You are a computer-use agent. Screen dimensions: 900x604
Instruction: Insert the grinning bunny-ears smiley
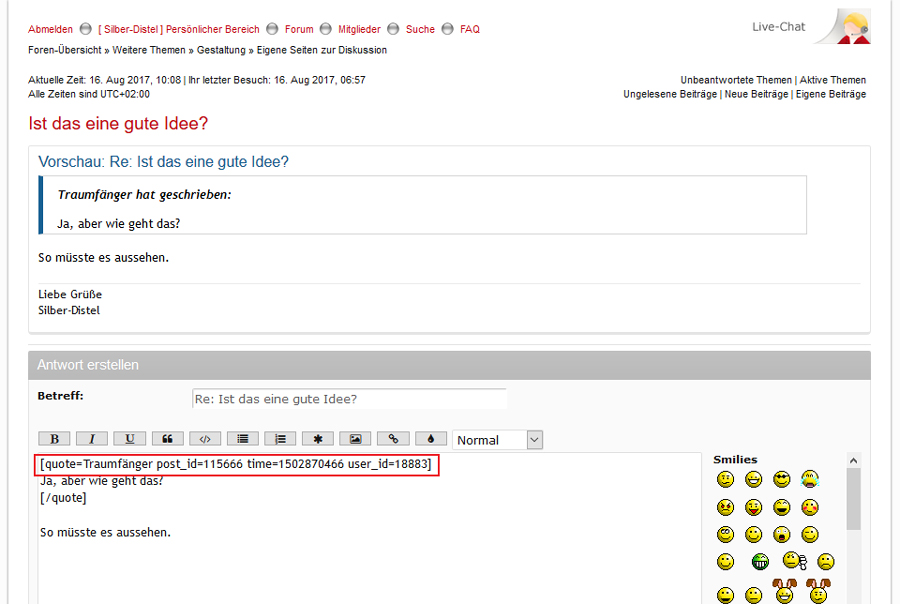(x=785, y=591)
